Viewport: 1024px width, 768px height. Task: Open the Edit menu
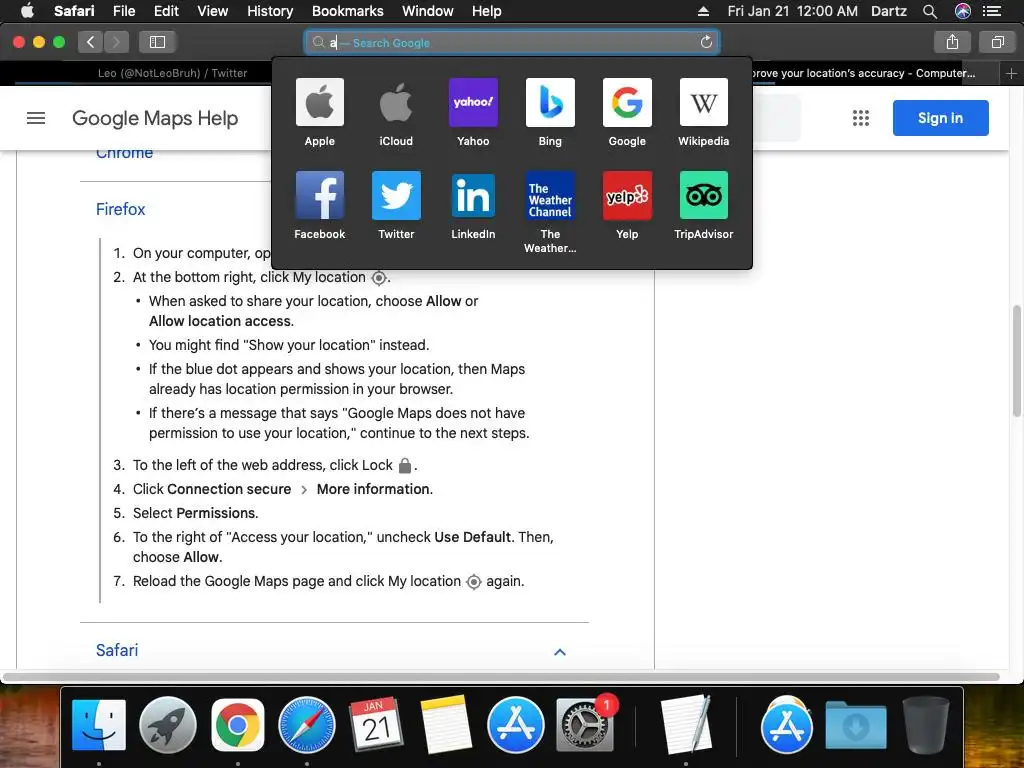(166, 11)
